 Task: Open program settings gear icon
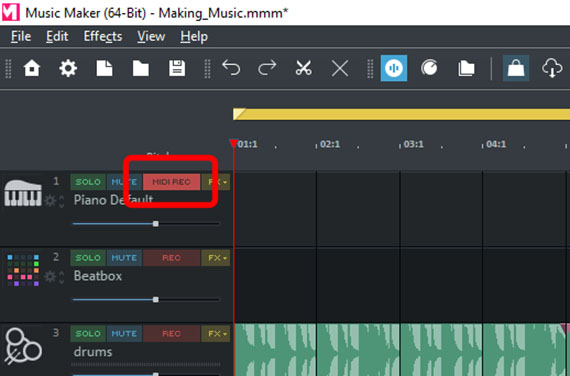(68, 68)
